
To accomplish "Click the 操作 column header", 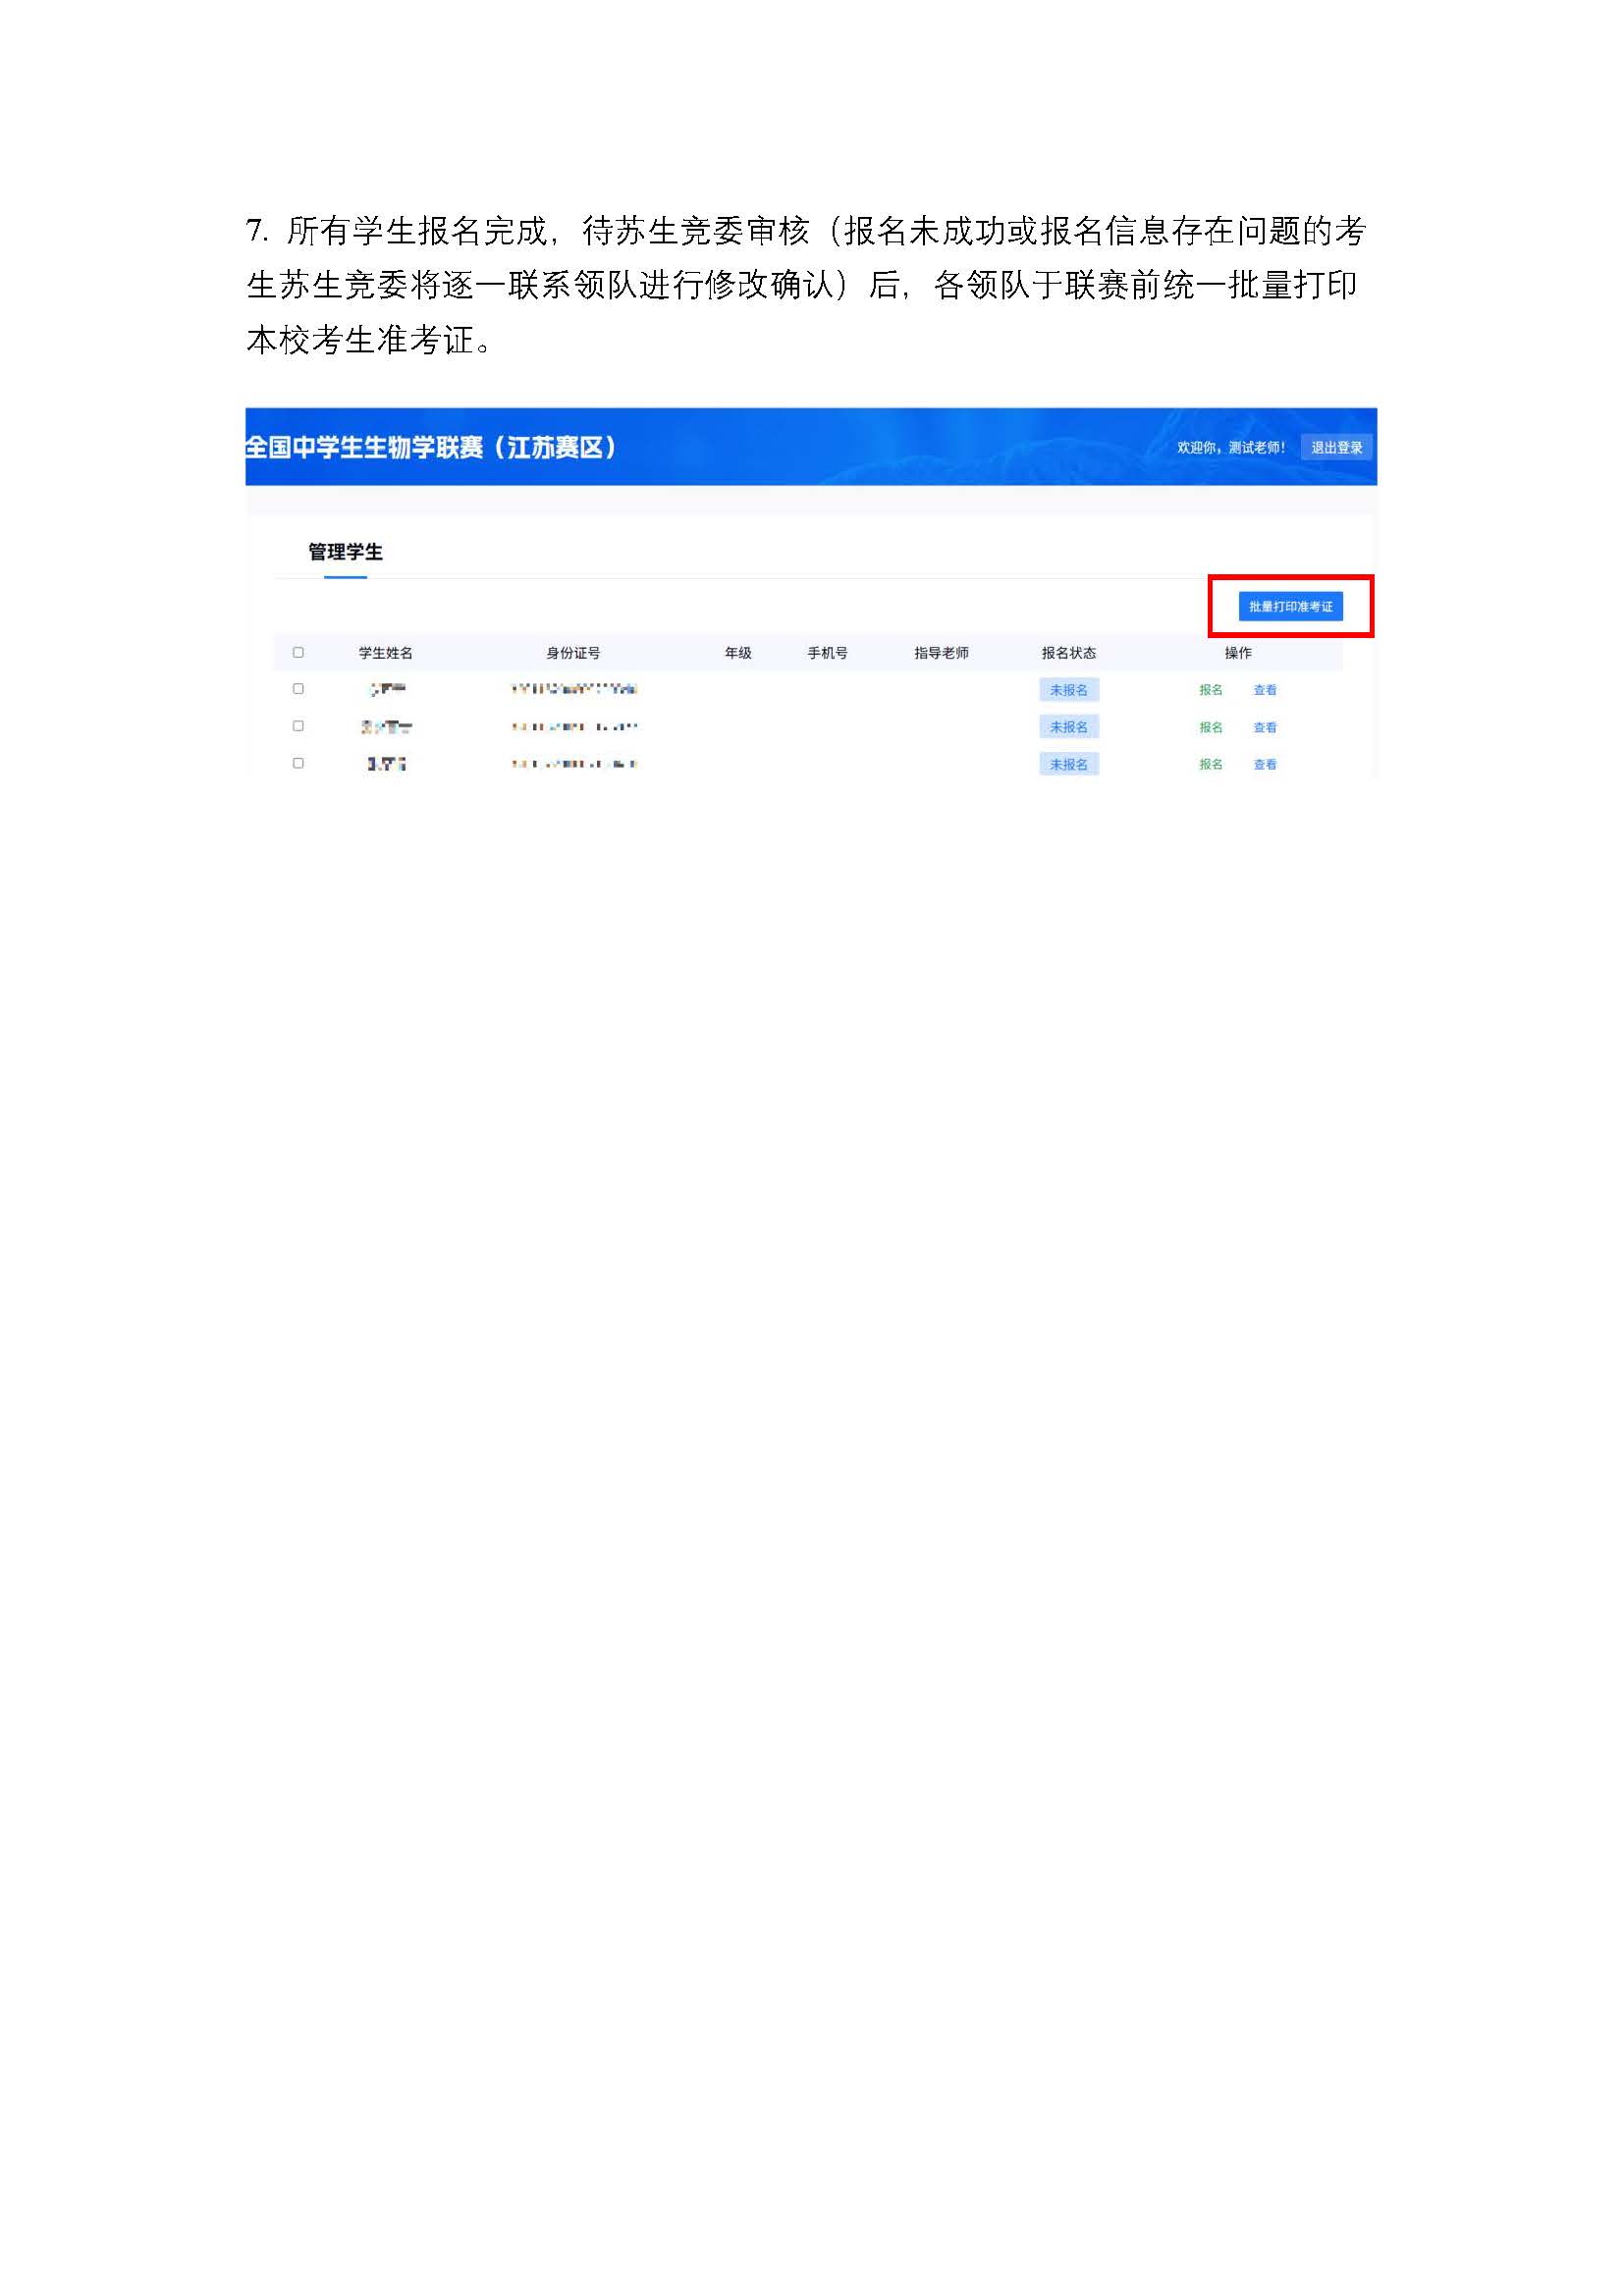I will [x=1238, y=653].
